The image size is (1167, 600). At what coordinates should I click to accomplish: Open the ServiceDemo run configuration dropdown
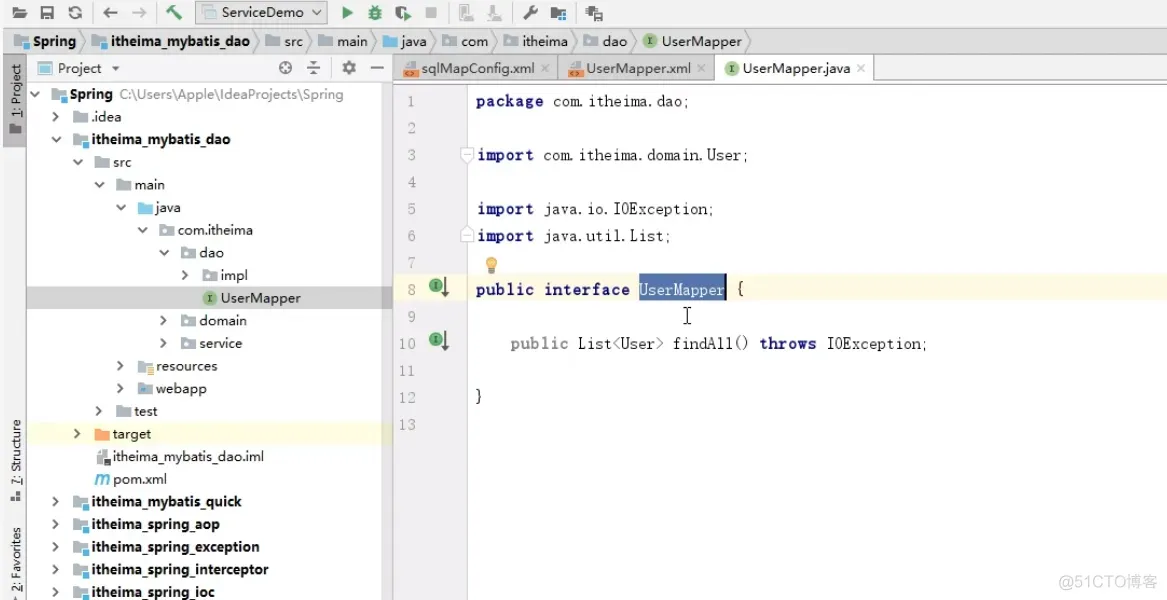(x=261, y=13)
